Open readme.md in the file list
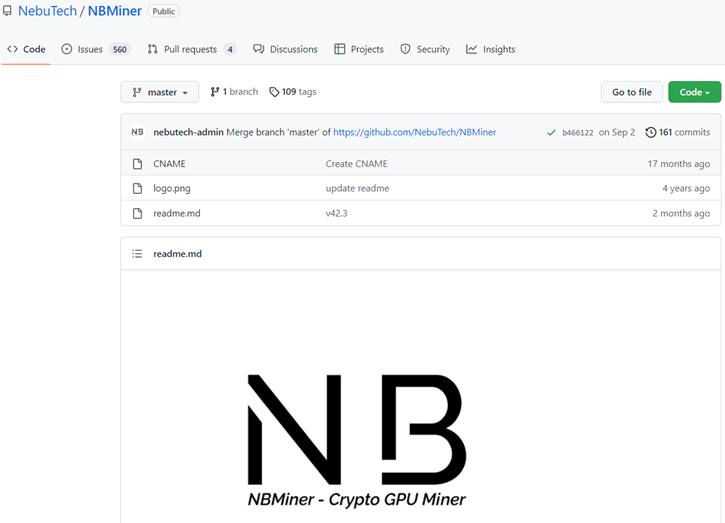This screenshot has height=523, width=725. click(x=177, y=213)
